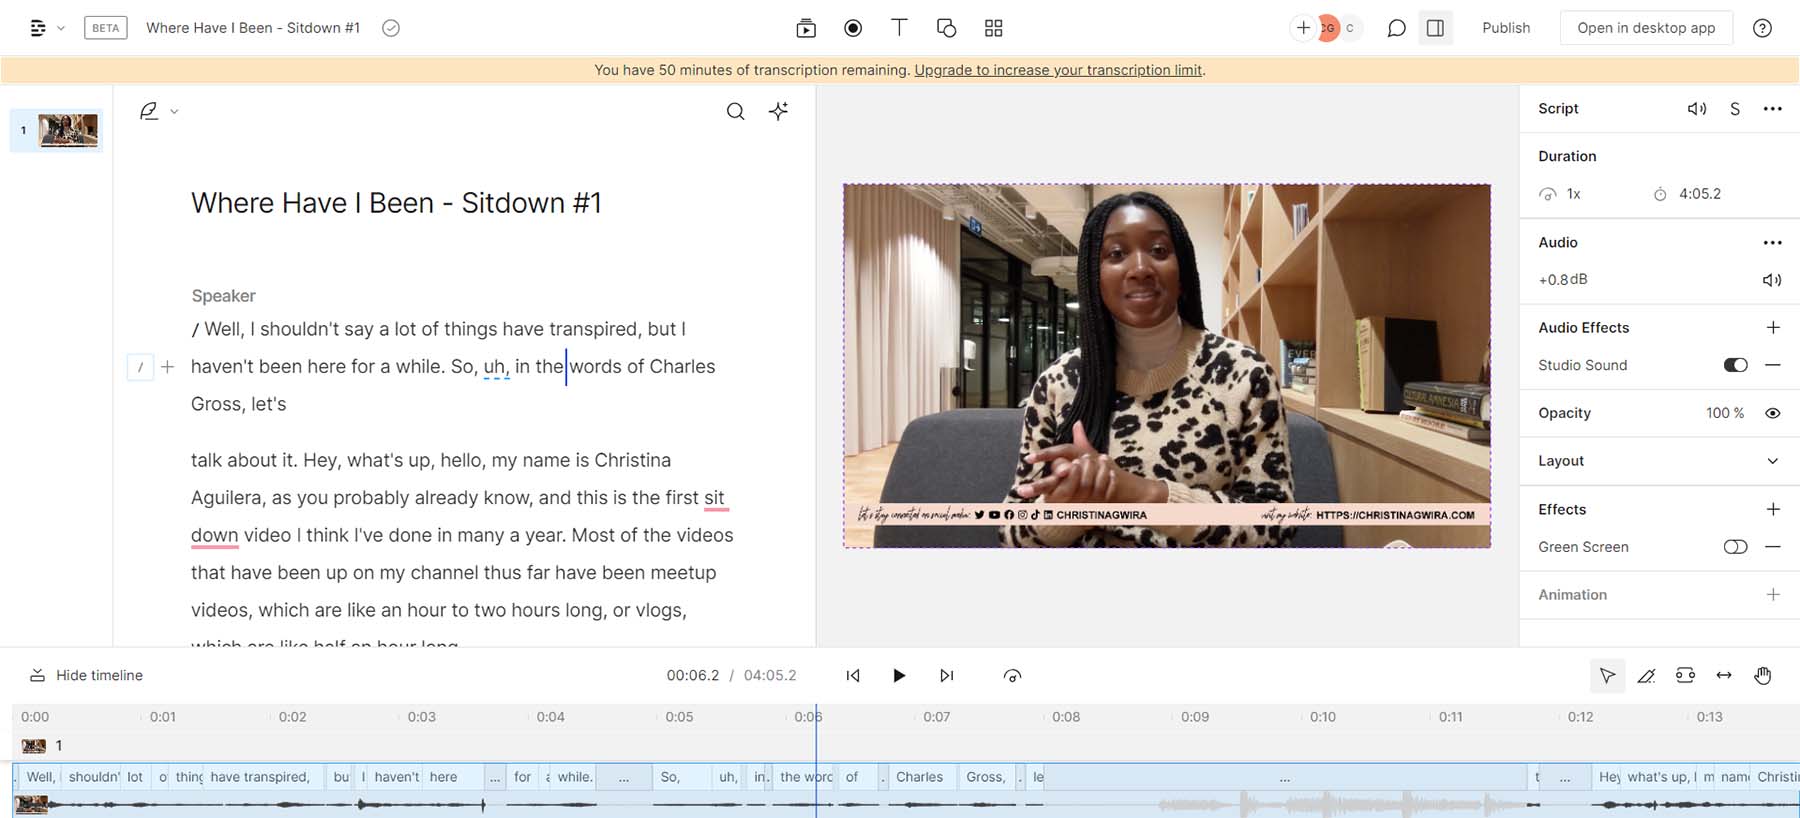Image resolution: width=1800 pixels, height=818 pixels.
Task: Click the slash scene marker button
Action: (x=140, y=367)
